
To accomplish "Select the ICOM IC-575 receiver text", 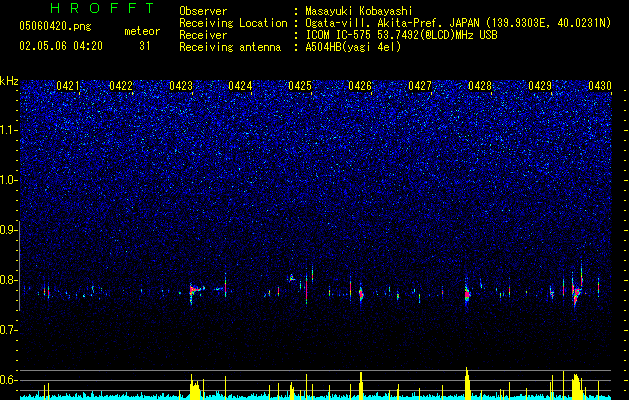I will click(x=401, y=35).
